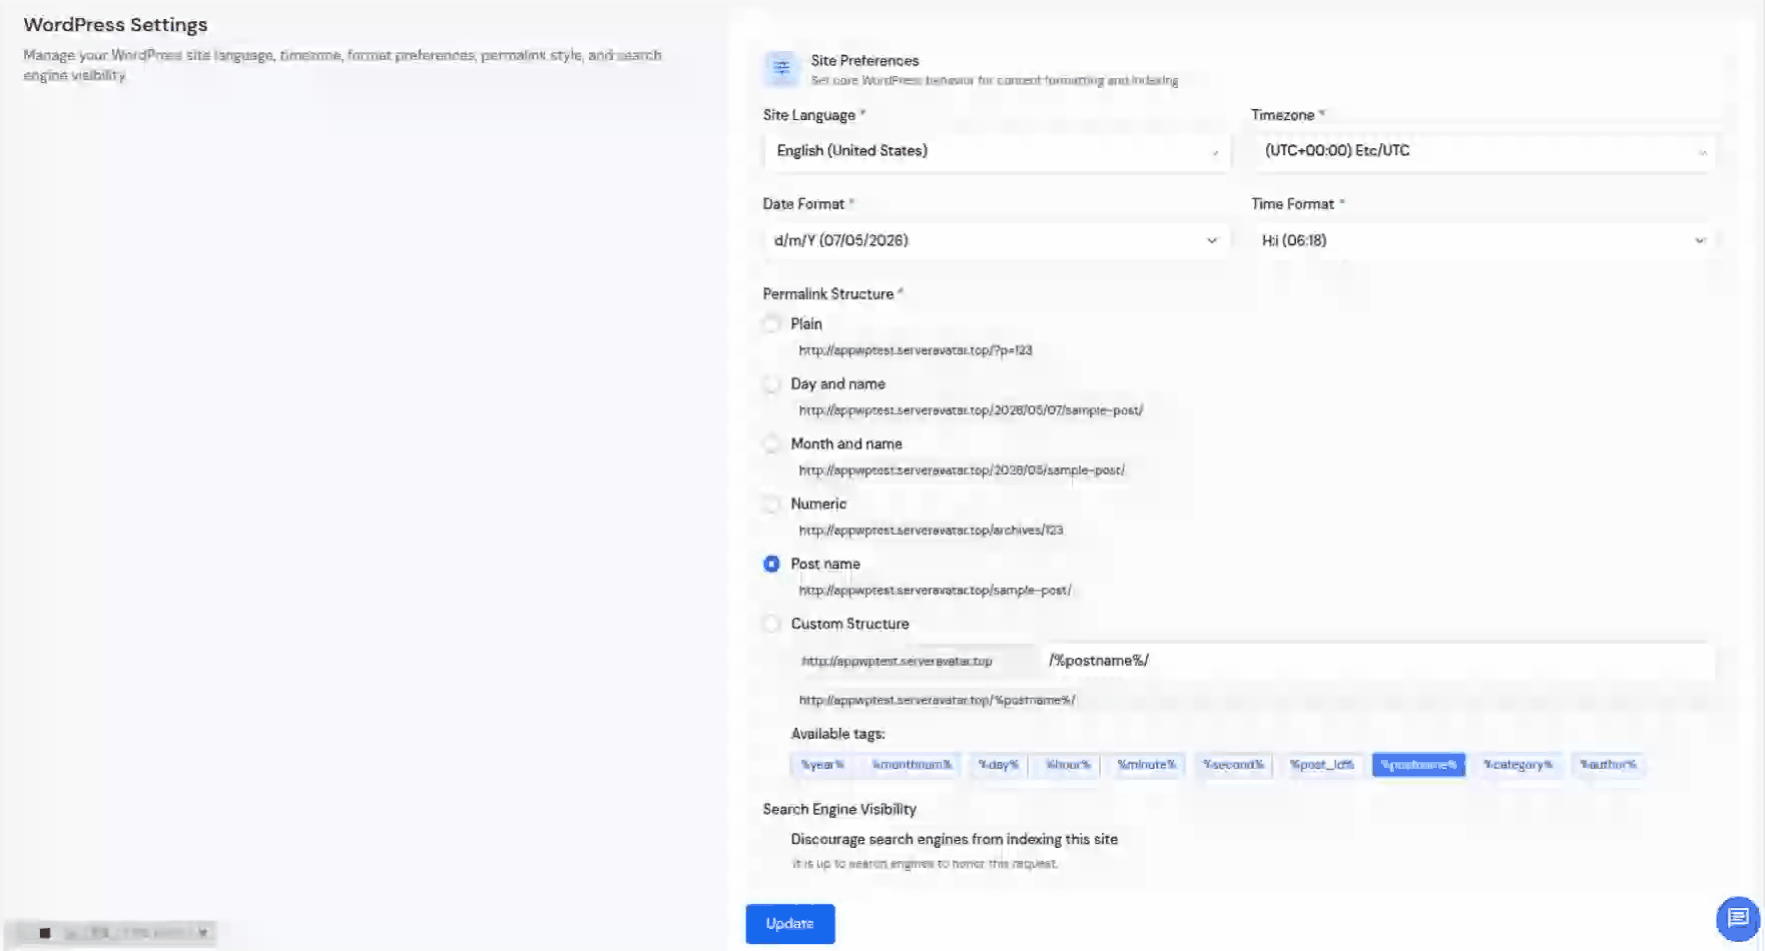Open the Timezone dropdown
This screenshot has width=1765, height=951.
pos(1484,151)
